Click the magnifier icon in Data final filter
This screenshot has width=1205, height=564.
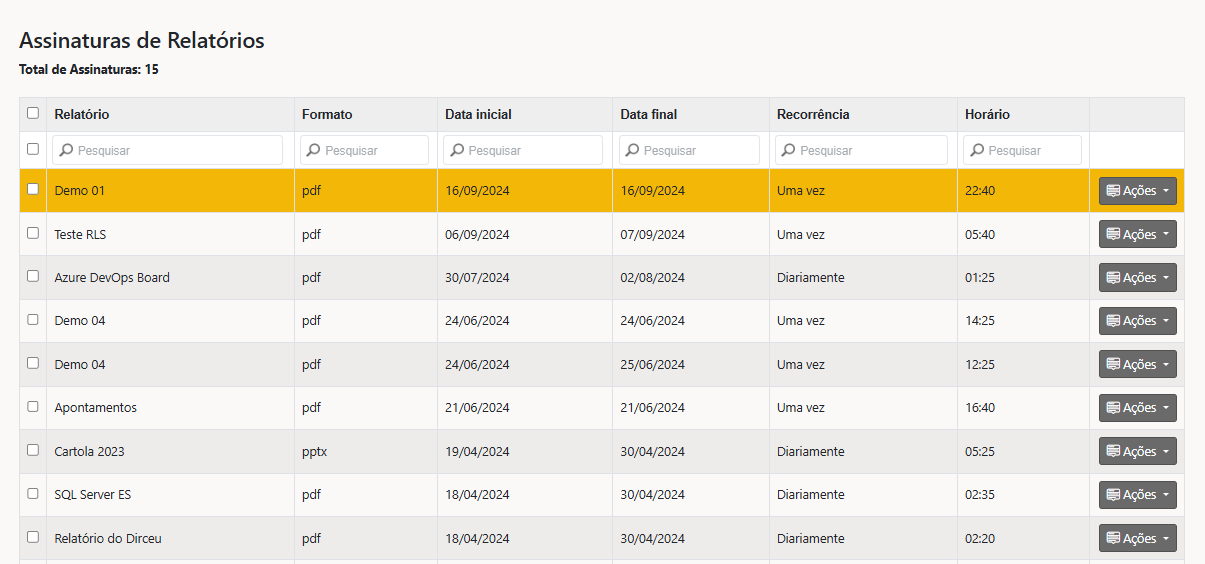tap(633, 151)
